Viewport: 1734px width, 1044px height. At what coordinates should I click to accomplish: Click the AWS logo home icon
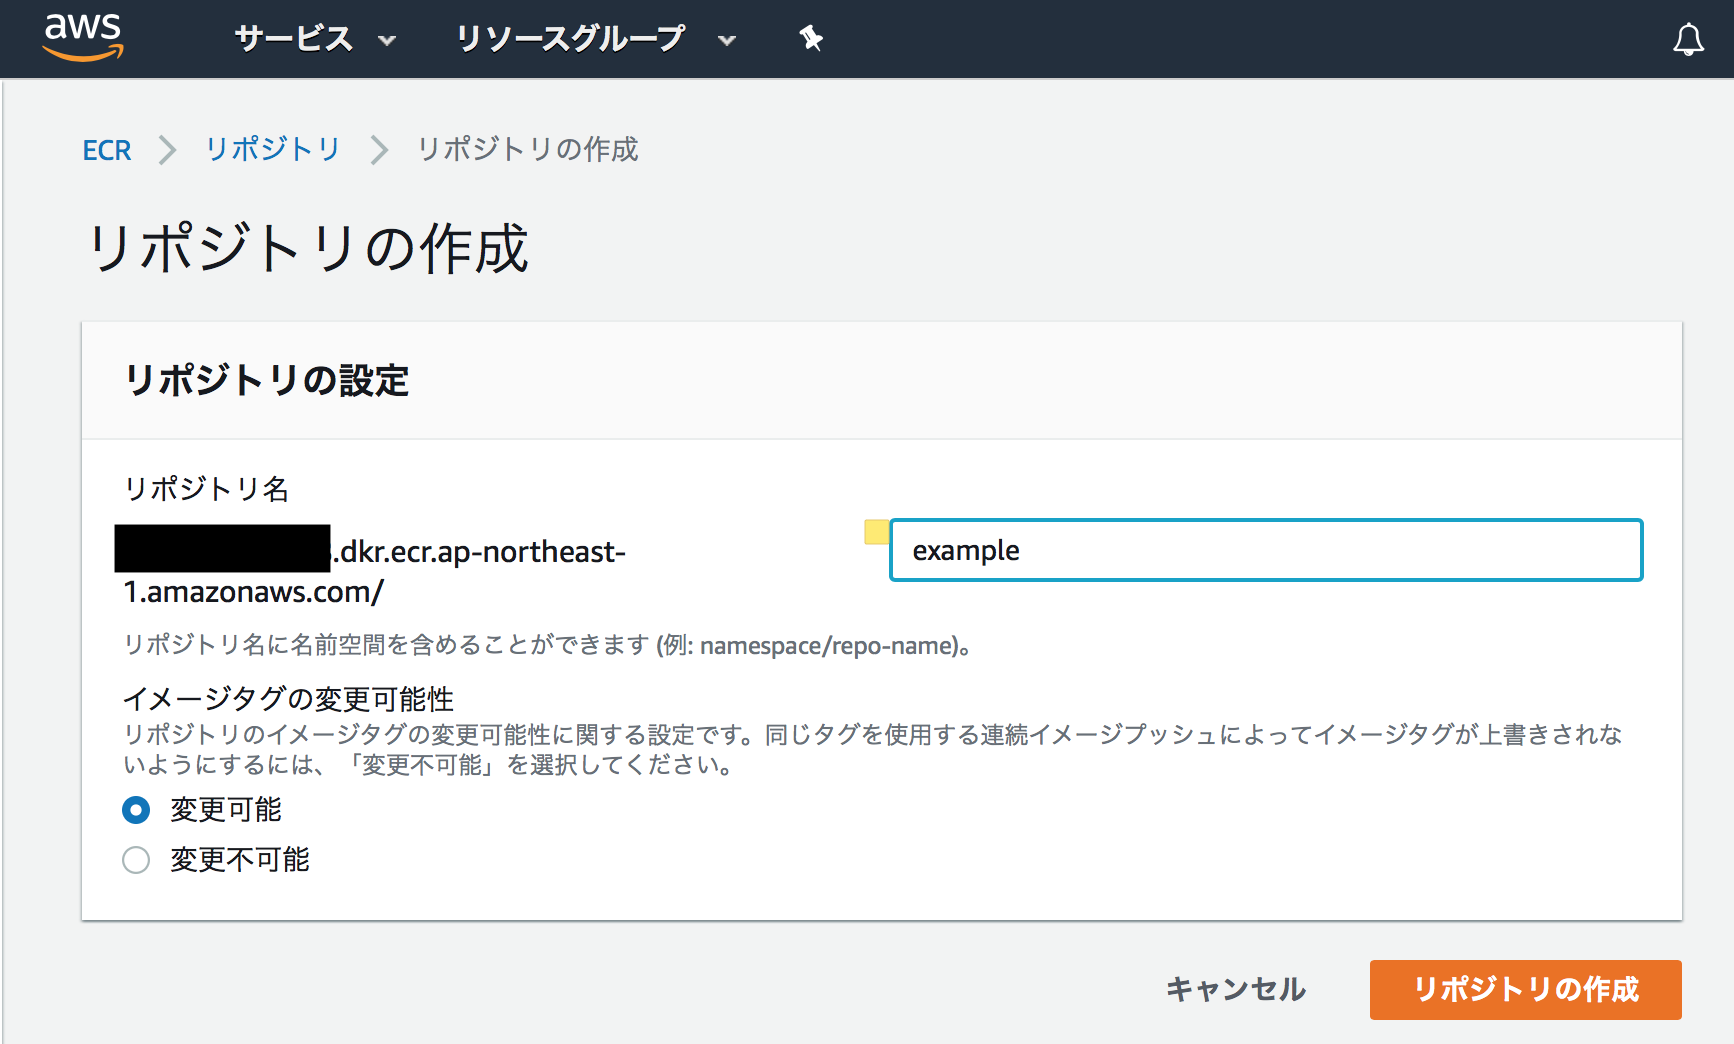tap(83, 38)
